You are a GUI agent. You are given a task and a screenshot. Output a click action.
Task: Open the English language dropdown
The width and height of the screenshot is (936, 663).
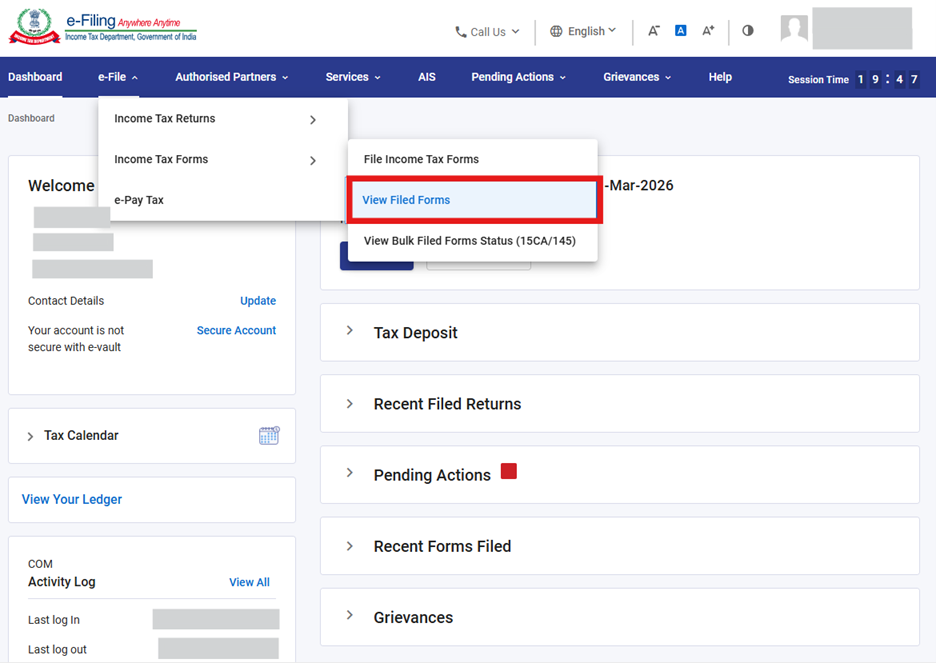[583, 31]
